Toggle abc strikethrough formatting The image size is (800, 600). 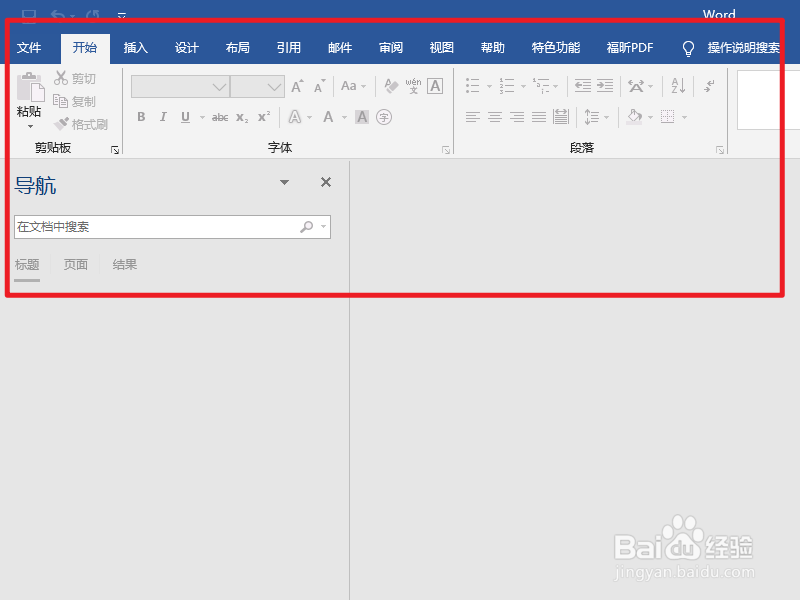point(220,117)
